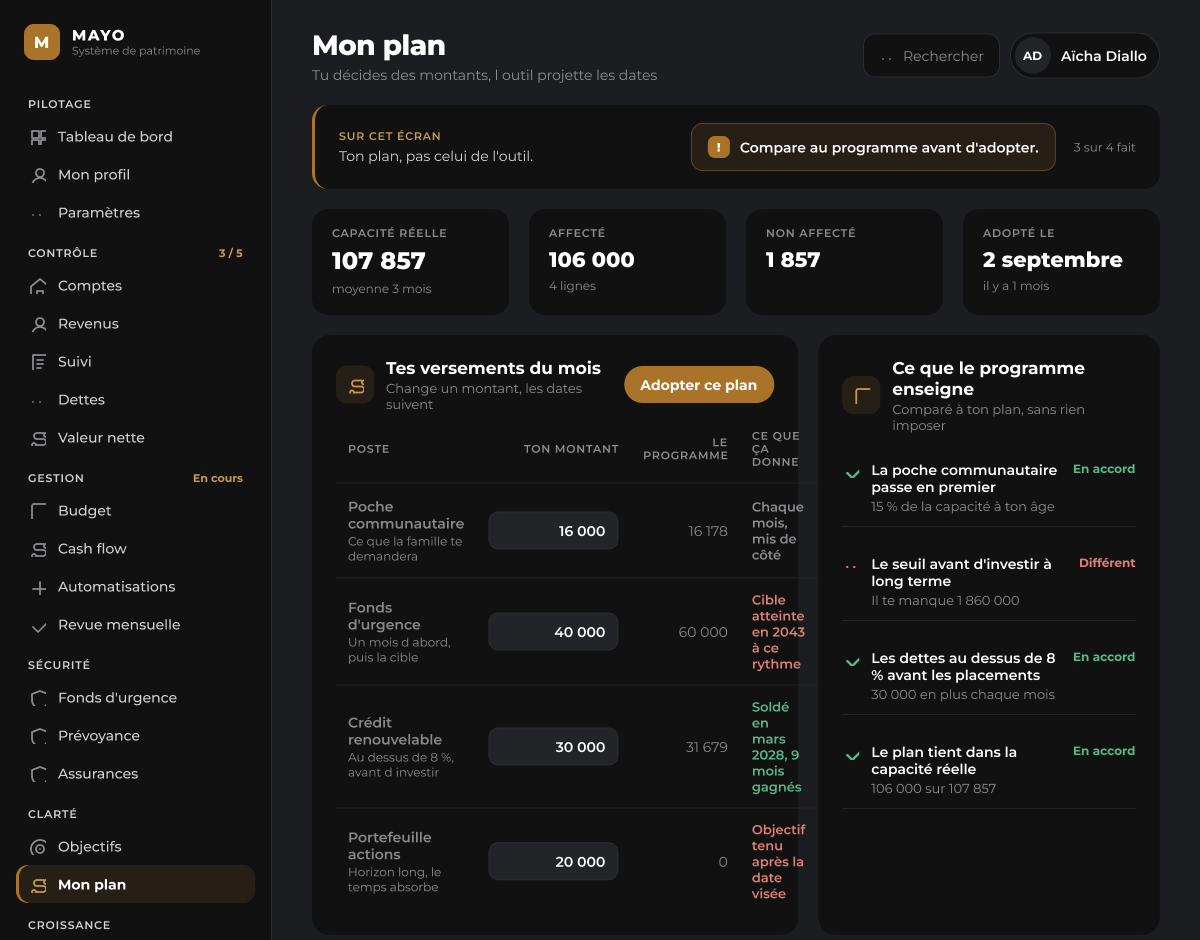Edit the Portefeuille actions amount 20 000
The width and height of the screenshot is (1200, 940).
tap(553, 862)
